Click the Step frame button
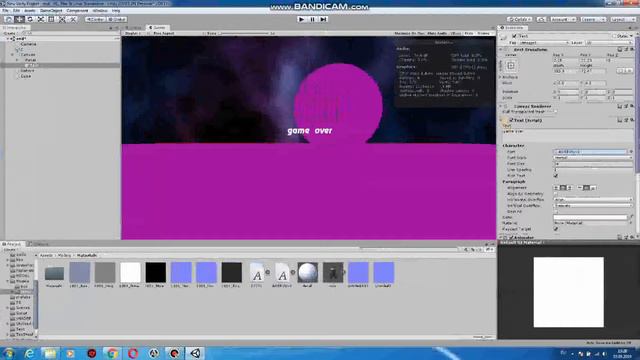Screen dimensions: 640x360 323,19
